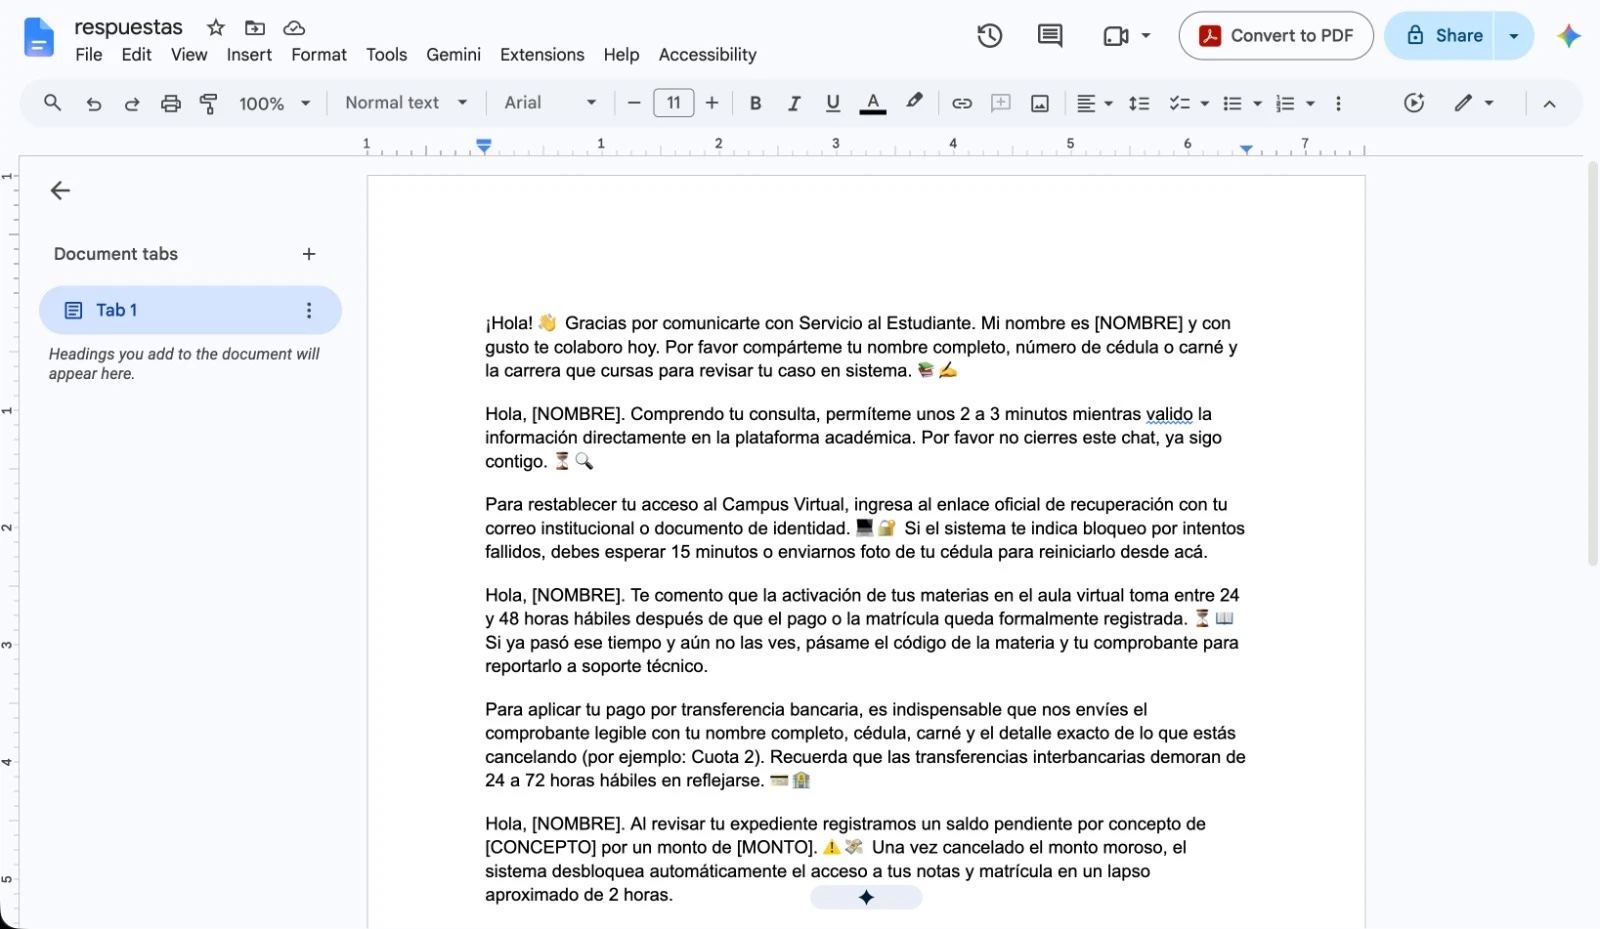The width and height of the screenshot is (1600, 929).
Task: Add a new document tab
Action: pyautogui.click(x=309, y=254)
